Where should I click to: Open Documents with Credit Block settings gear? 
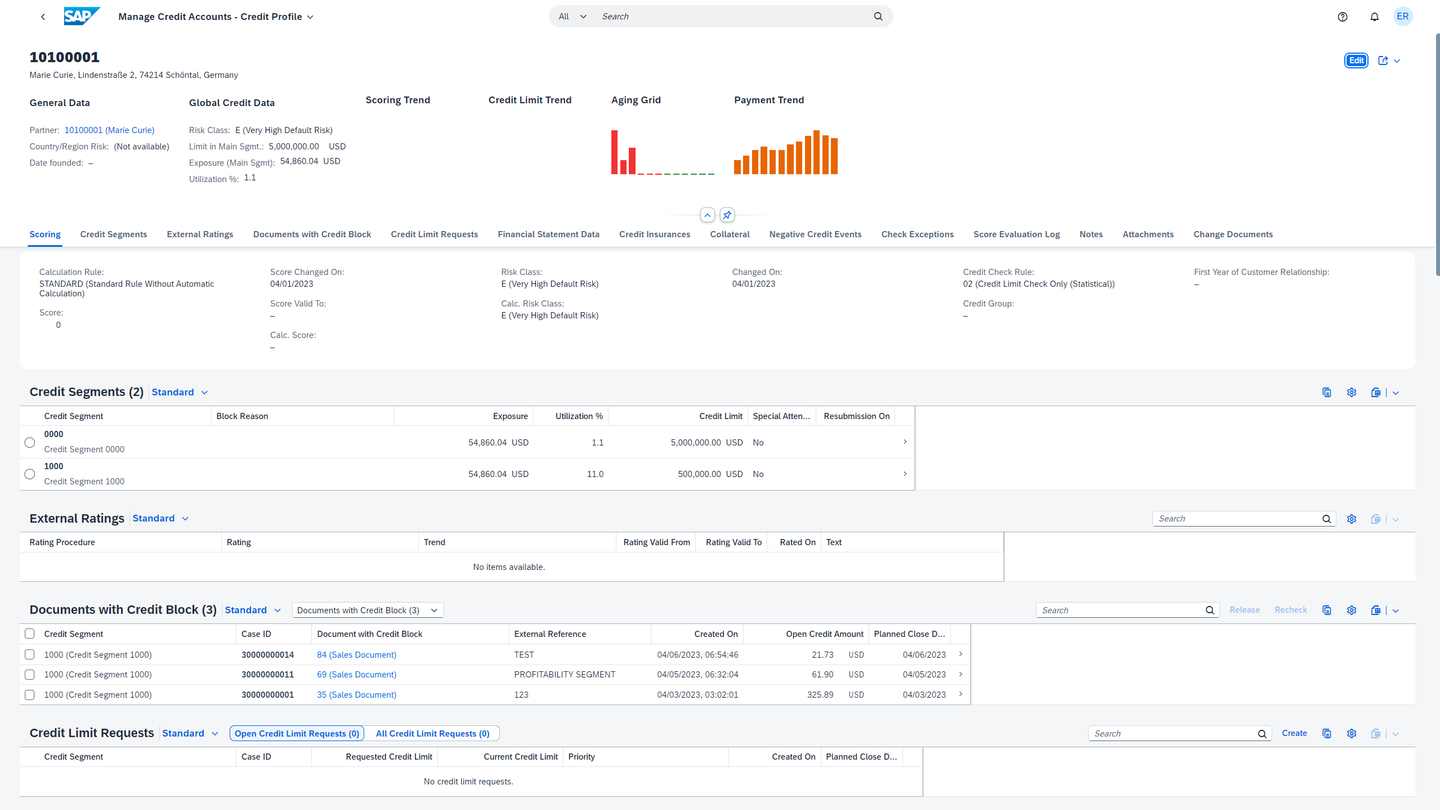(x=1351, y=610)
